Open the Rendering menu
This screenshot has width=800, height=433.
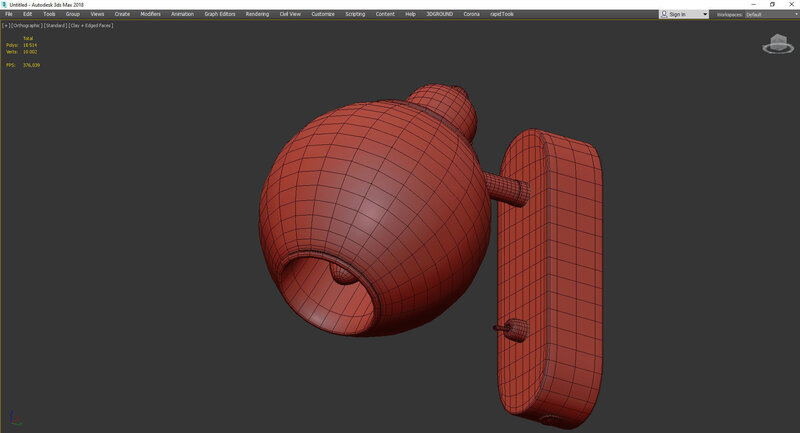click(x=257, y=15)
